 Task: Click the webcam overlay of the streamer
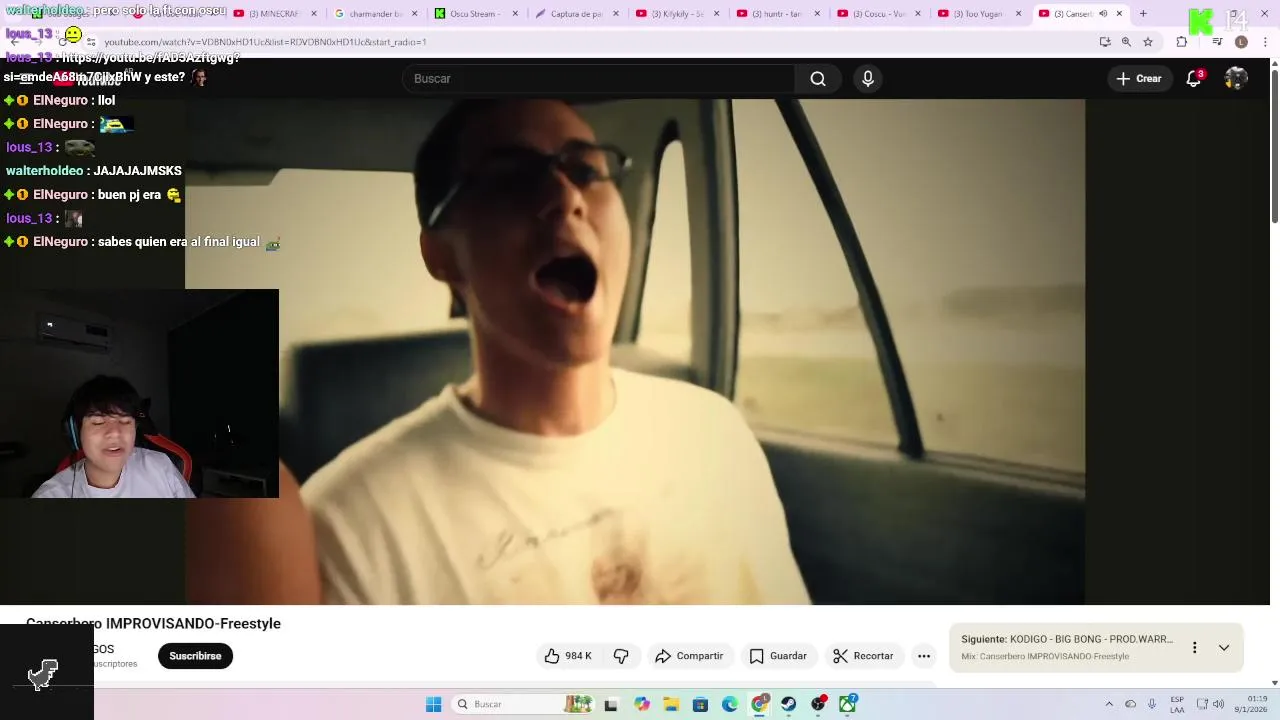pos(139,394)
